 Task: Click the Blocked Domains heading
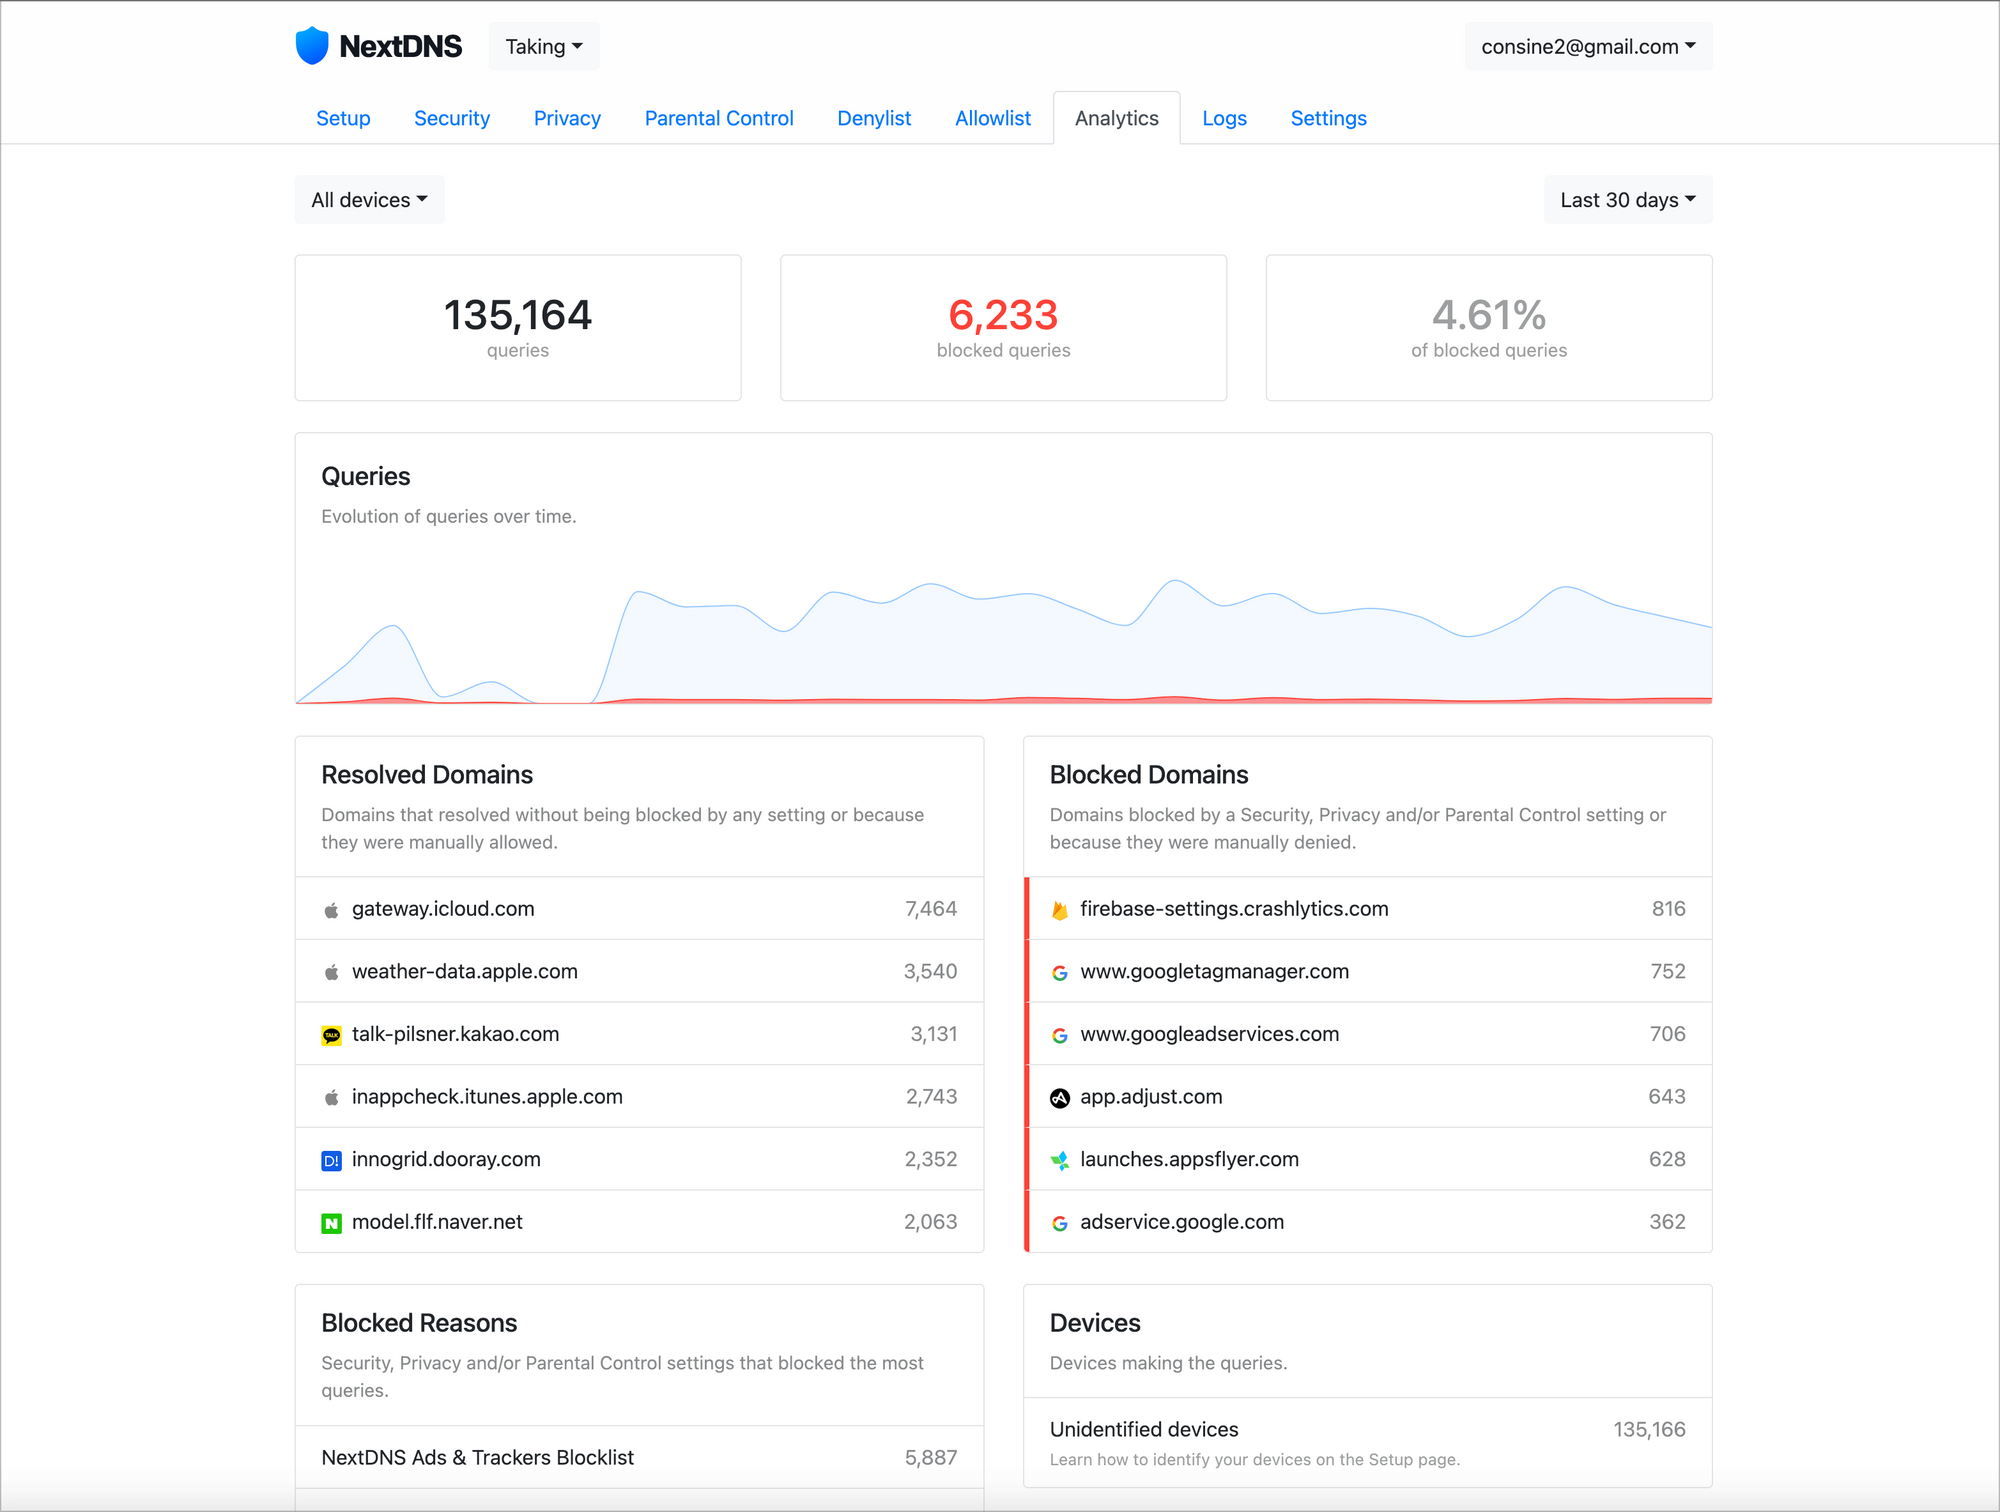[1149, 775]
